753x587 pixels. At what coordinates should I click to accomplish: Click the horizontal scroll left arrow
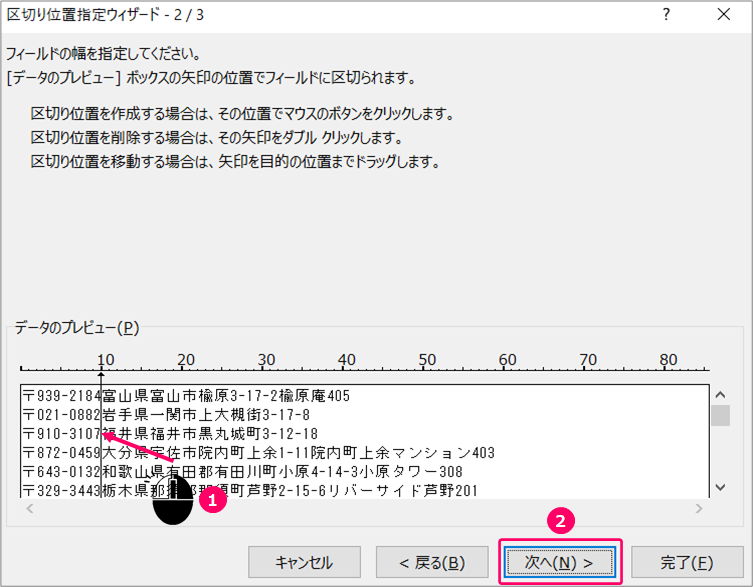pyautogui.click(x=30, y=508)
